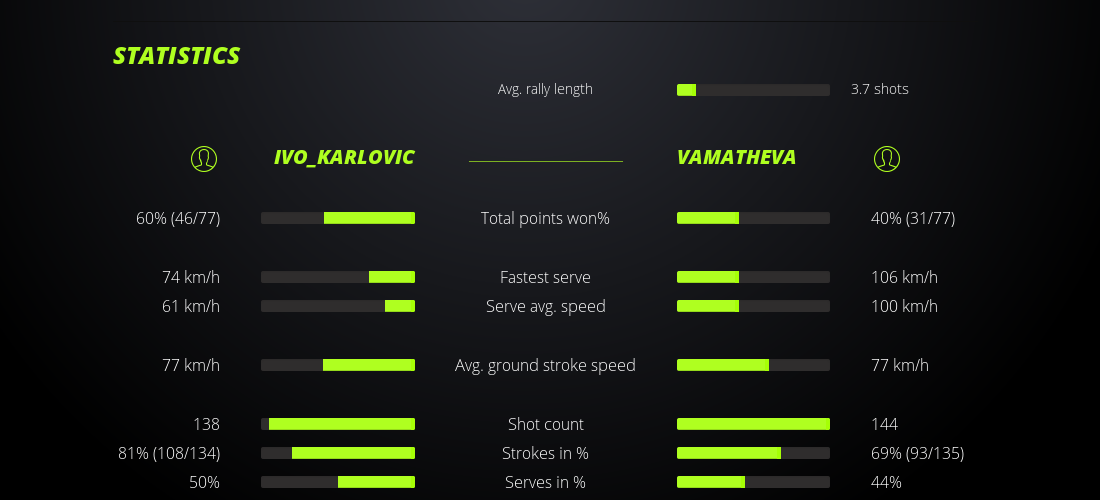
Task: Click the Avg. rally length progress bar
Action: pos(753,90)
